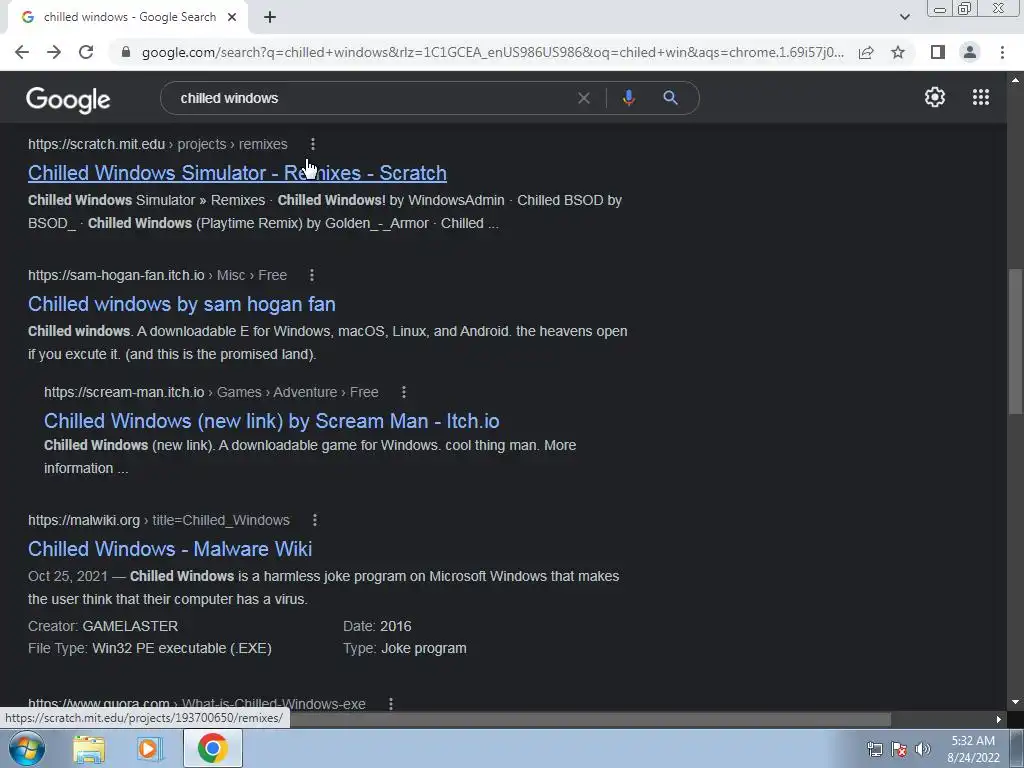This screenshot has height=768, width=1024.
Task: Click the Chrome address bar URL
Action: pos(492,52)
